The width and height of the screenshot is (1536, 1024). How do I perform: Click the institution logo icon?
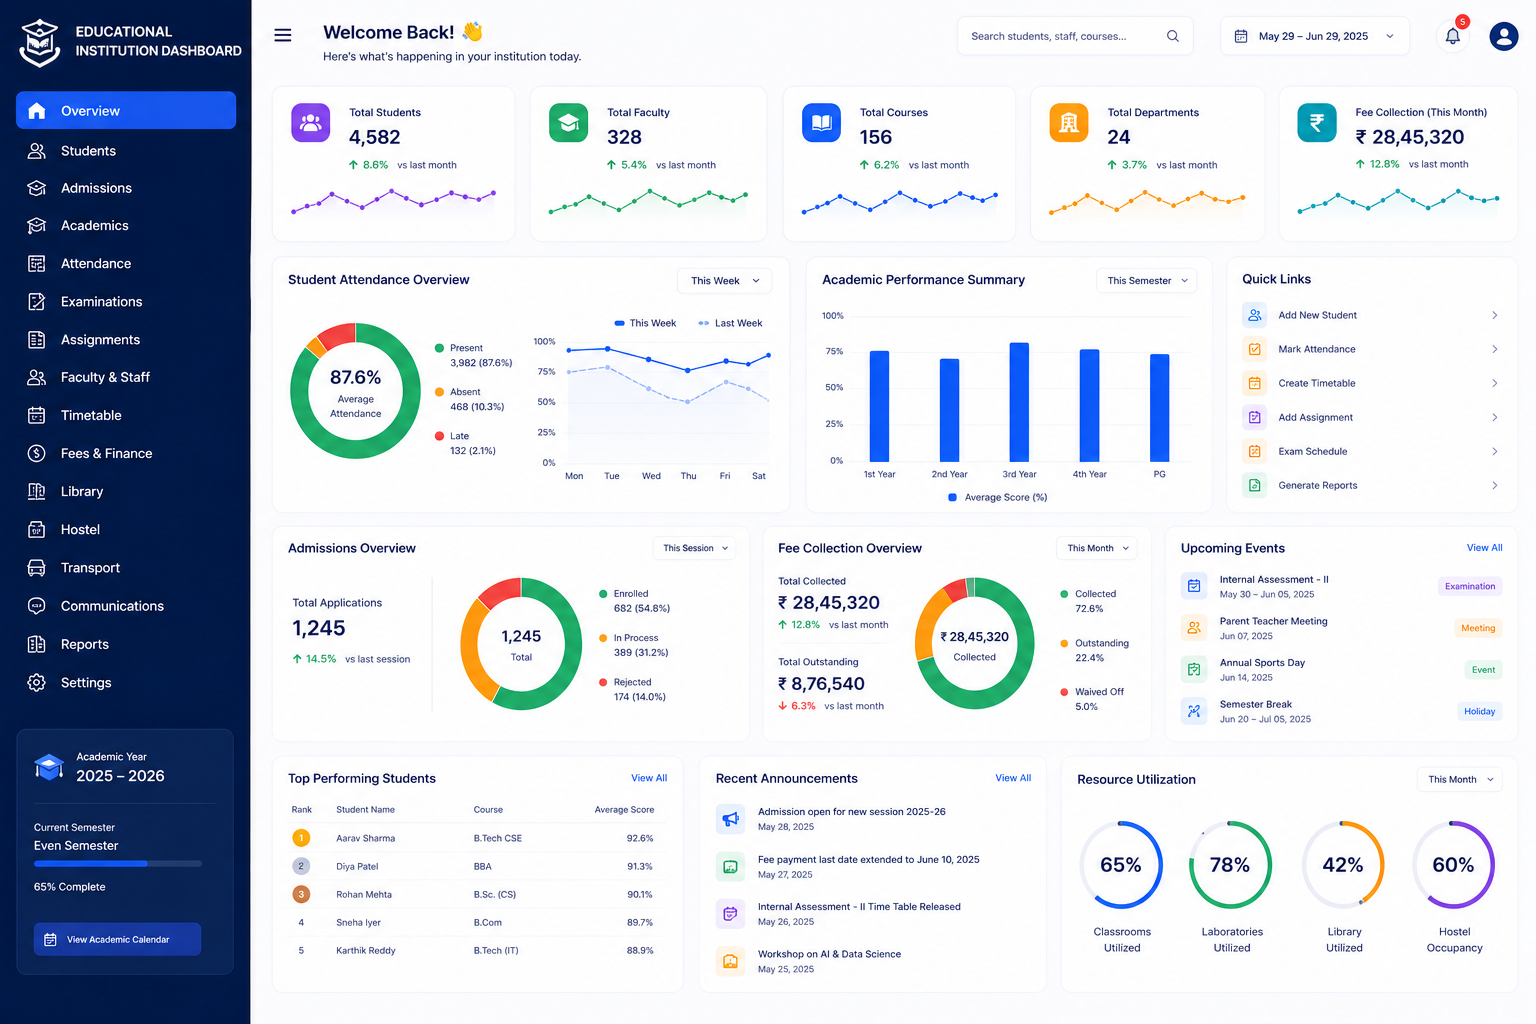click(x=40, y=42)
